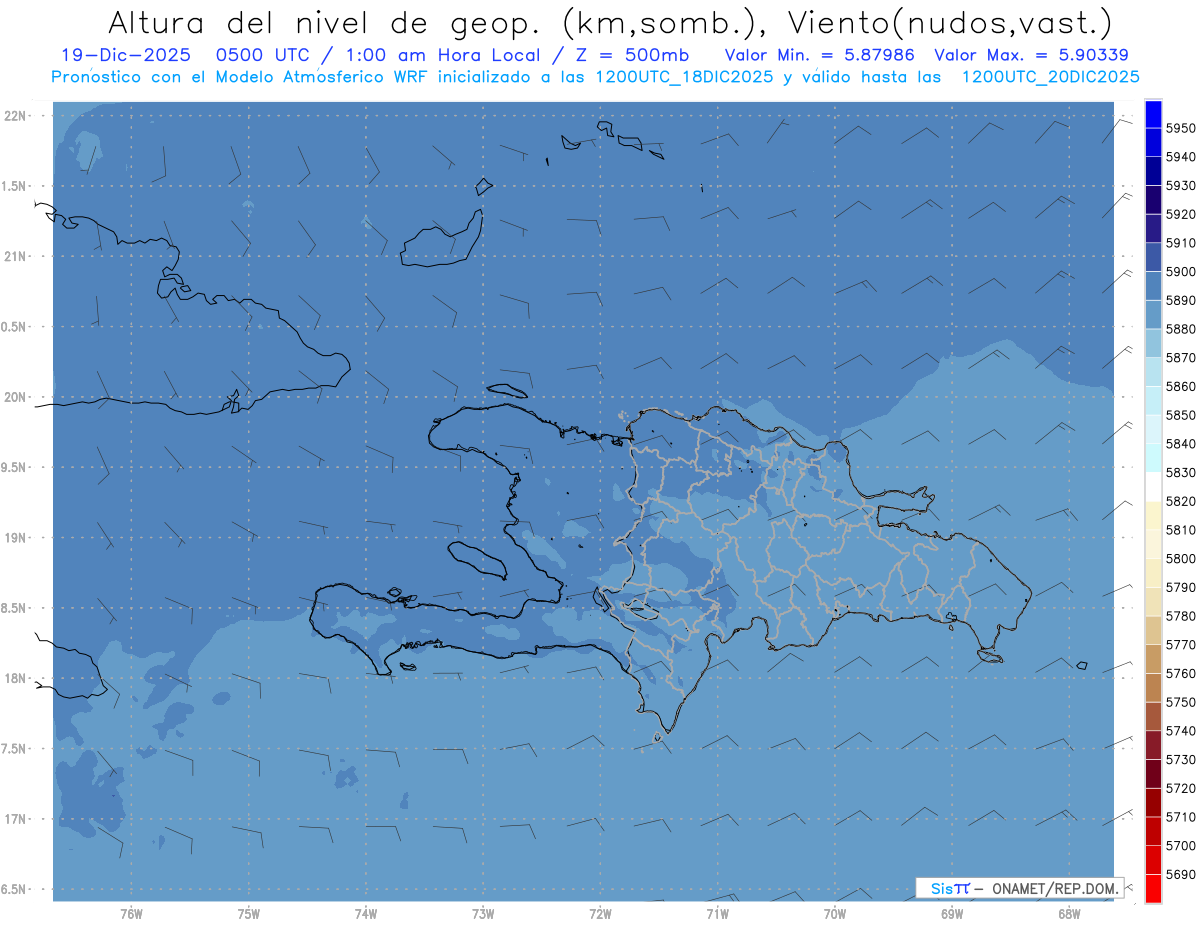Select the color band between 5900 and 5890

click(1152, 286)
